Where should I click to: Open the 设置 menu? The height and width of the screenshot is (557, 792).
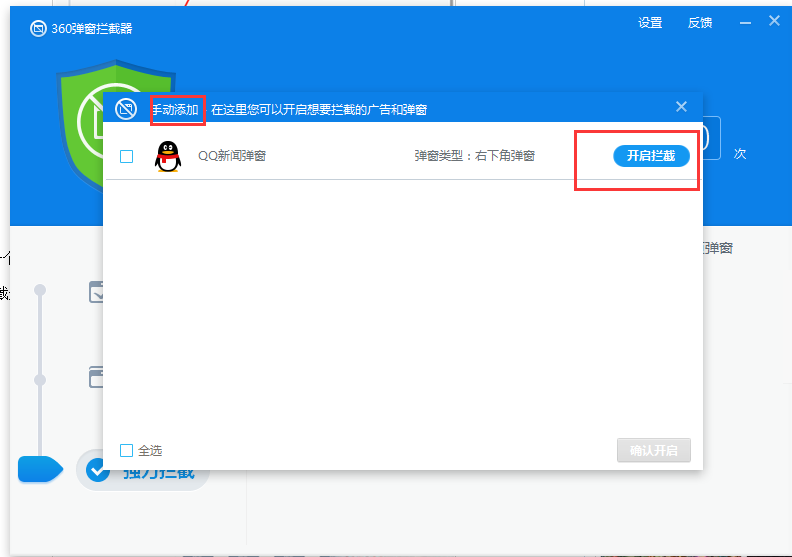coord(650,23)
